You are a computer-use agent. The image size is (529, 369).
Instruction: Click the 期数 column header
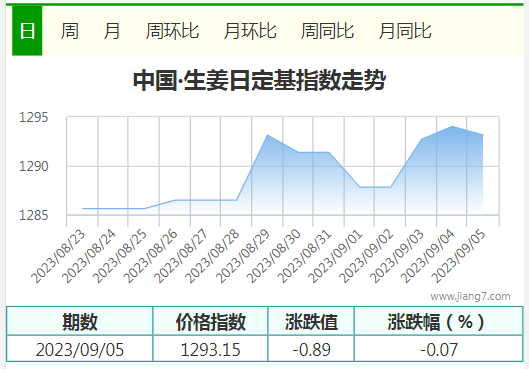[x=80, y=321]
